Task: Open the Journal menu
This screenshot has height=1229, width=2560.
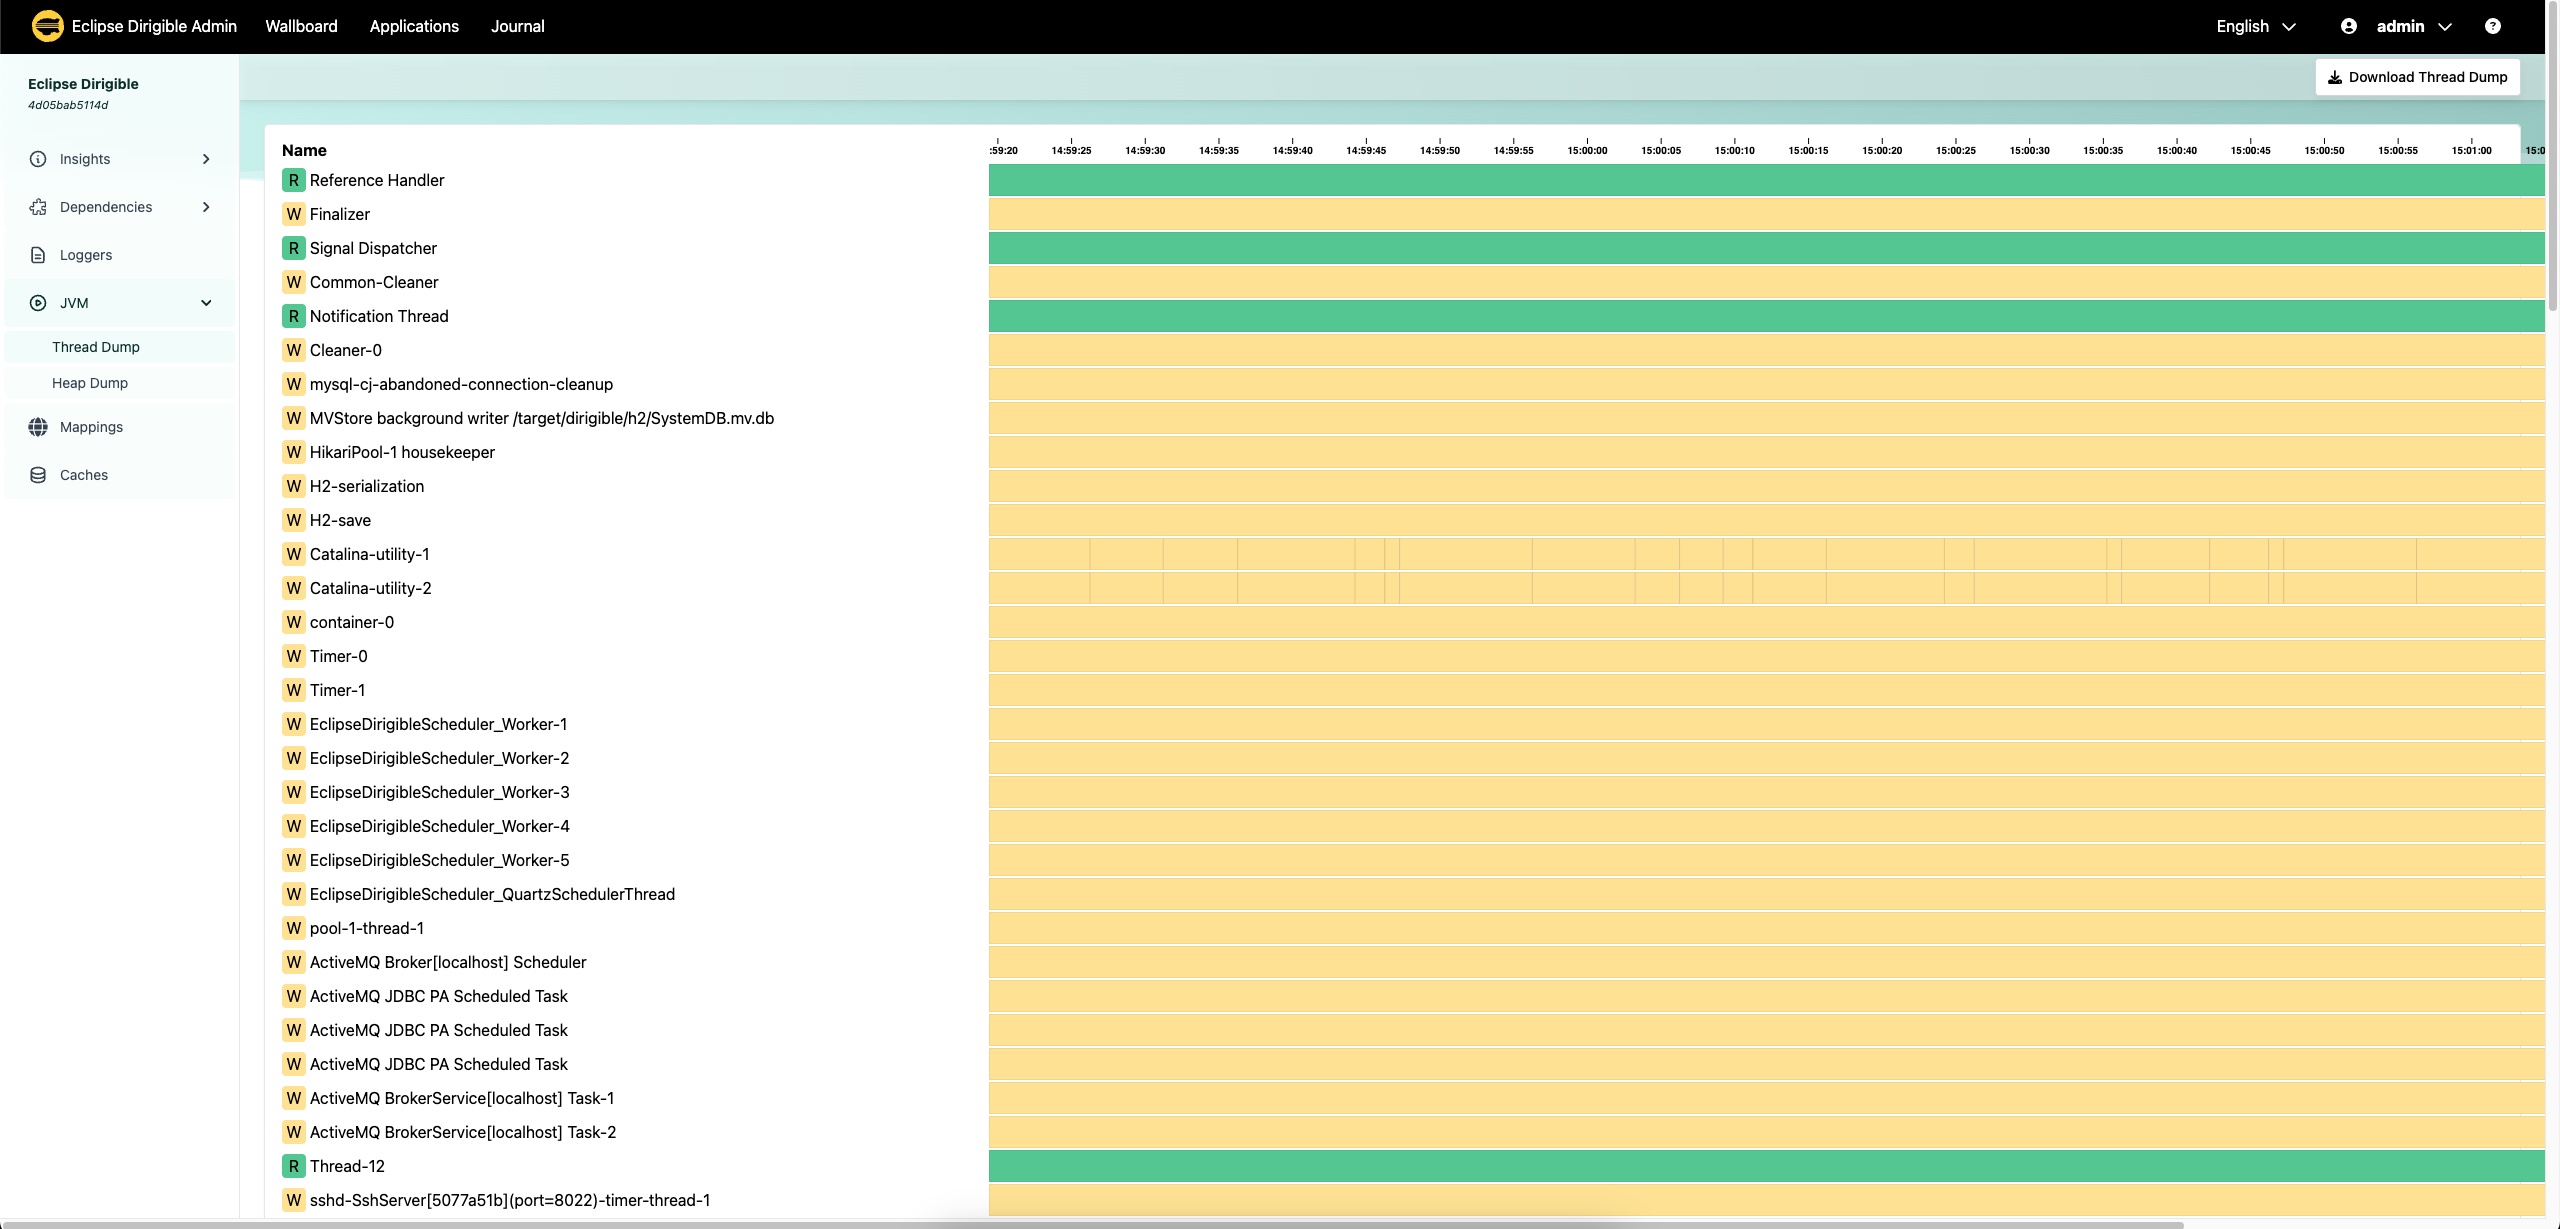Action: point(518,26)
